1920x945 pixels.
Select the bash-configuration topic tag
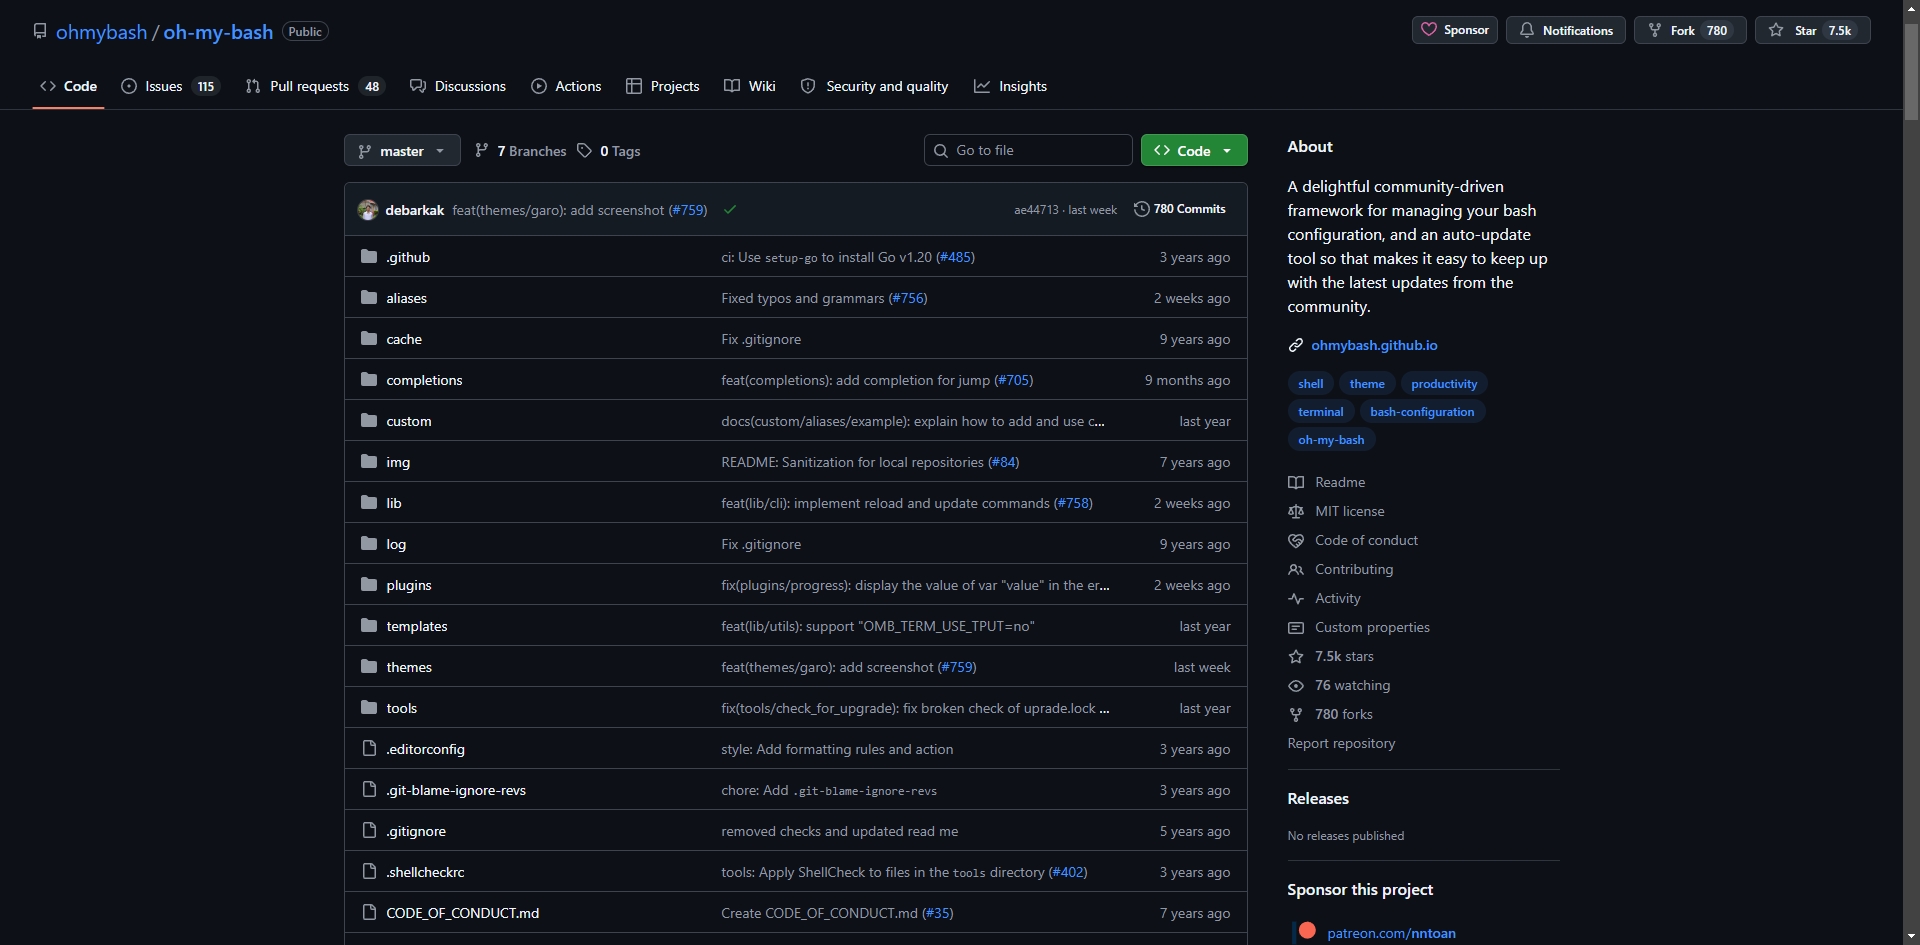point(1422,412)
